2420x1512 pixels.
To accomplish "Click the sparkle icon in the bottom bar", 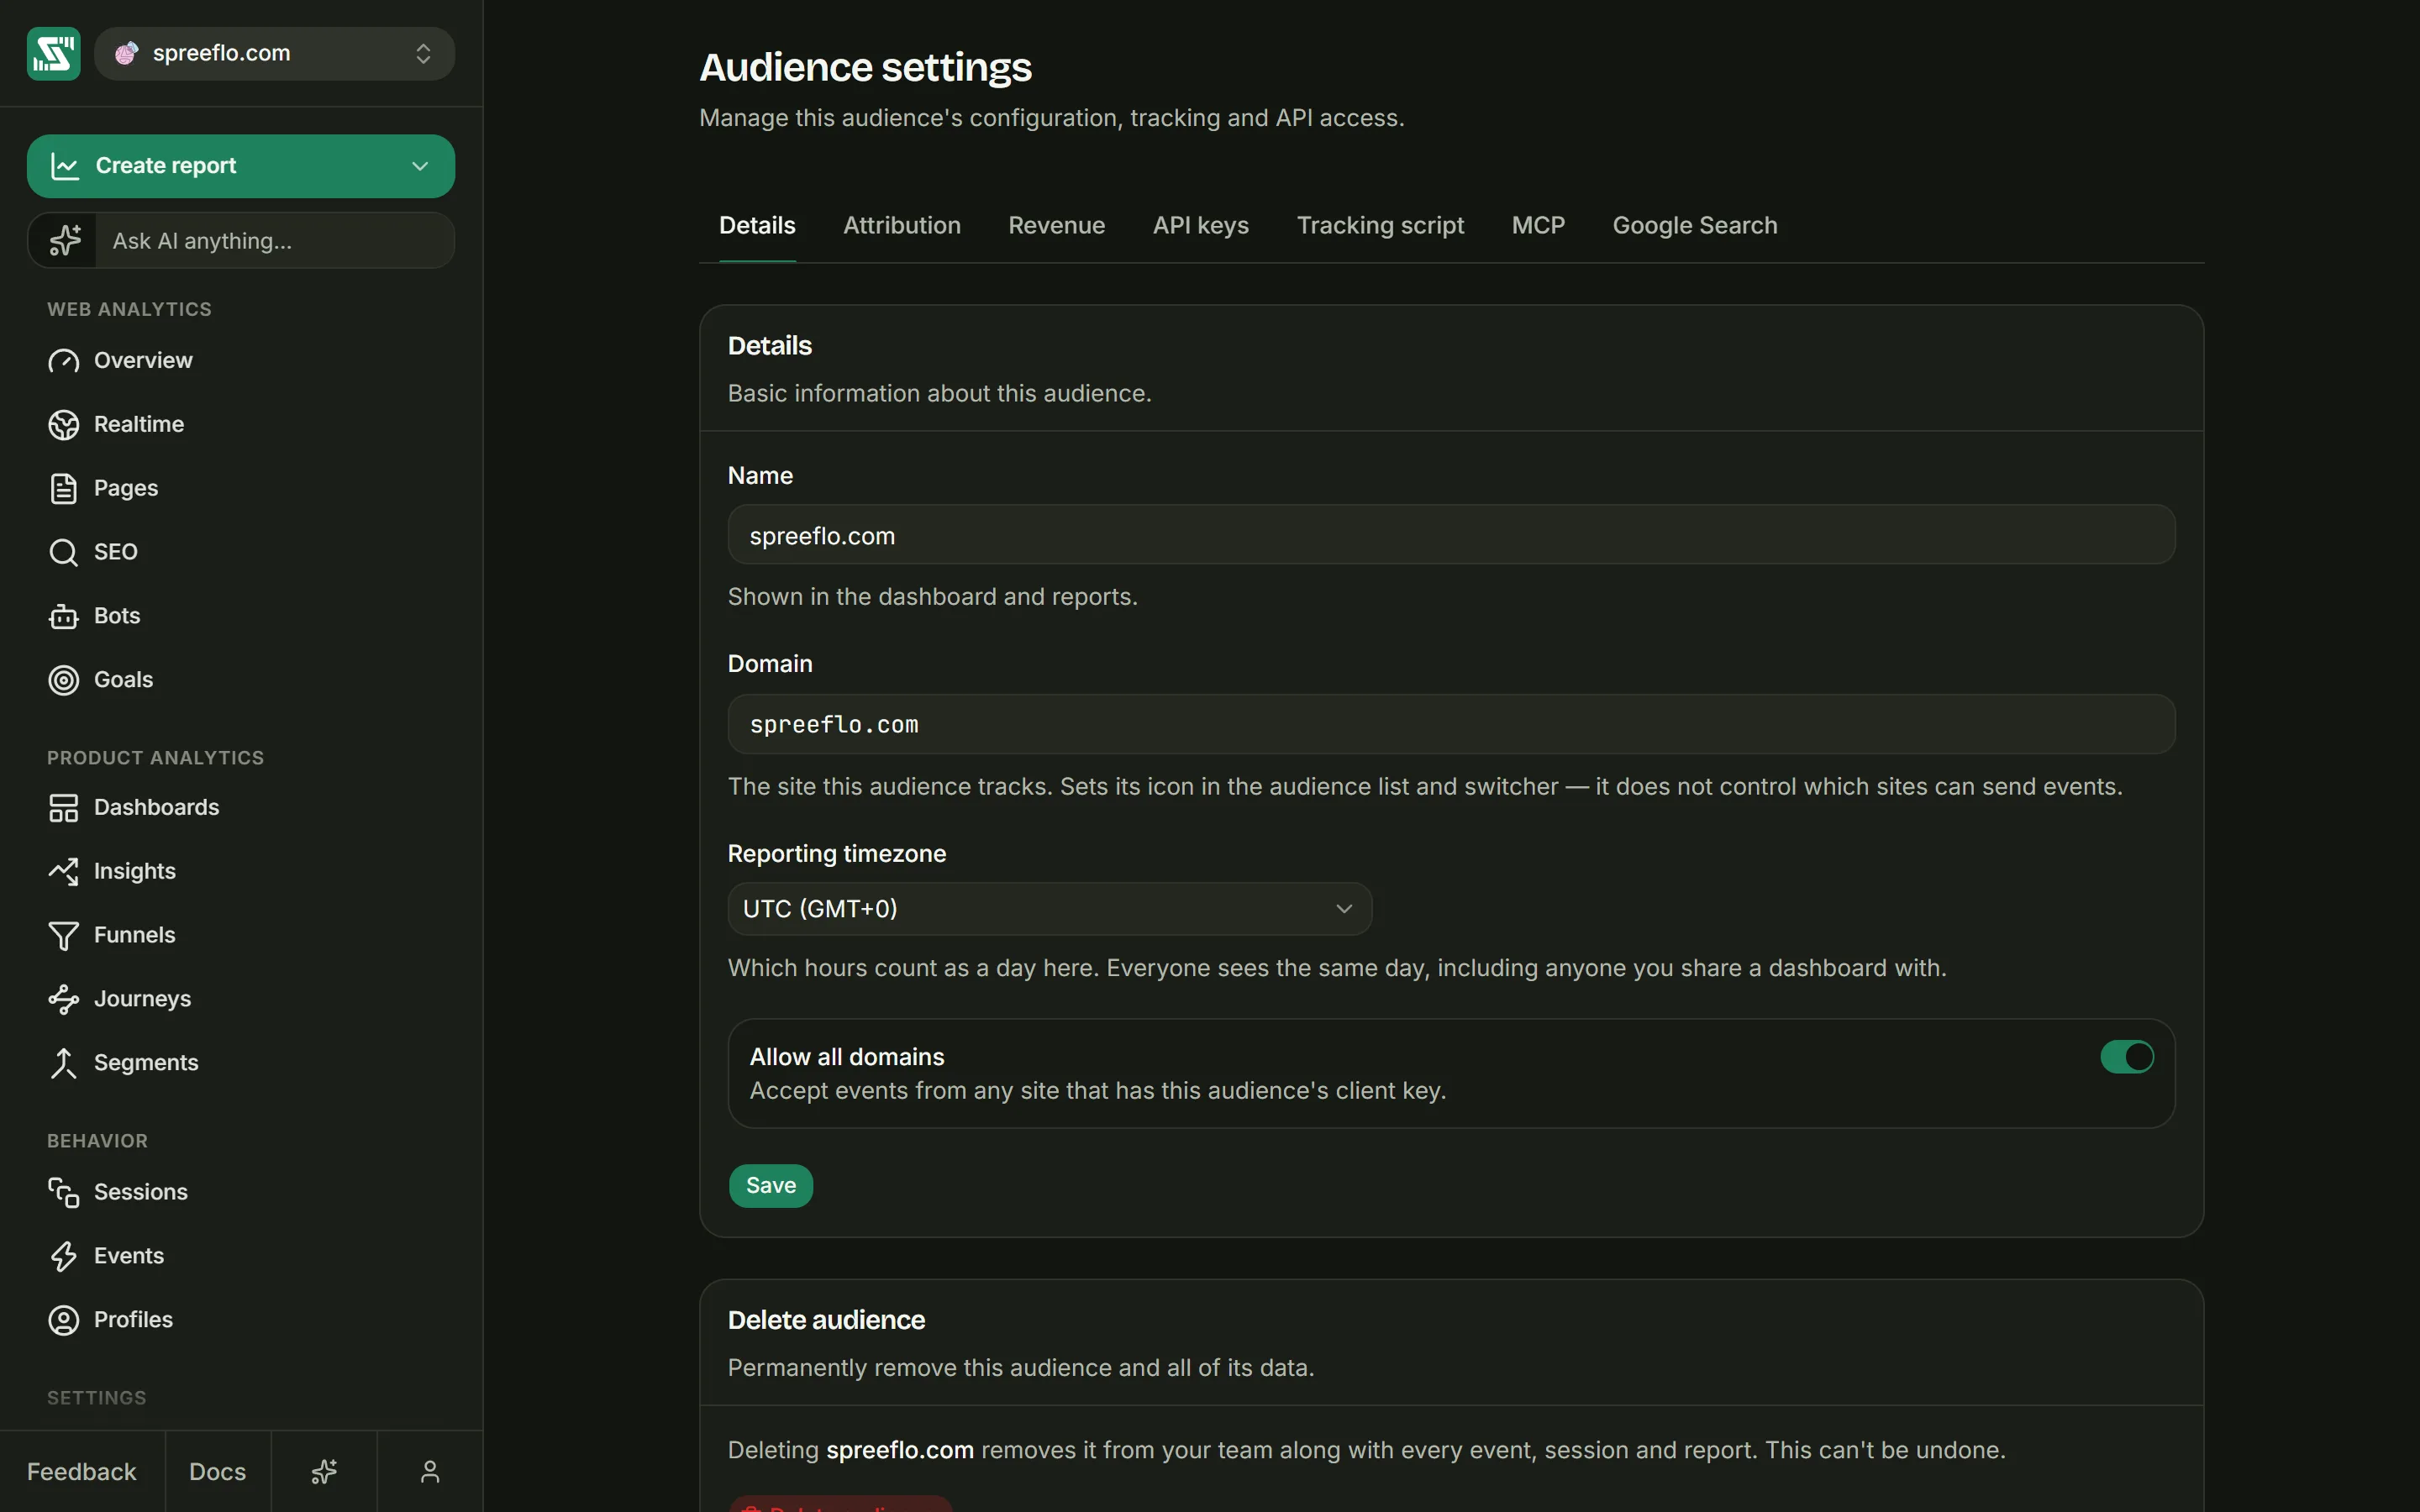I will [324, 1472].
